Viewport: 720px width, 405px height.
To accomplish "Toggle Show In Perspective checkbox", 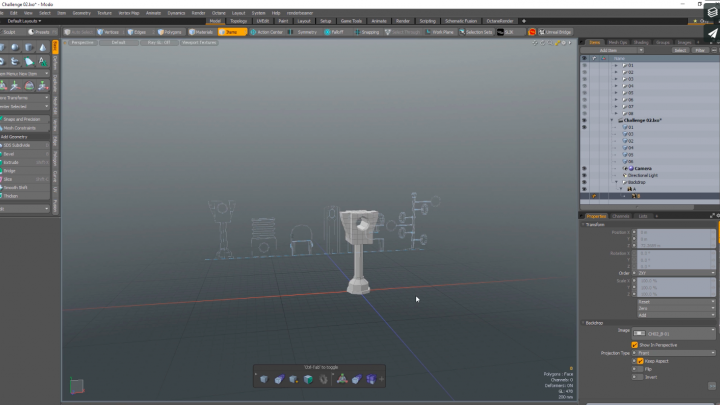I will 634,344.
